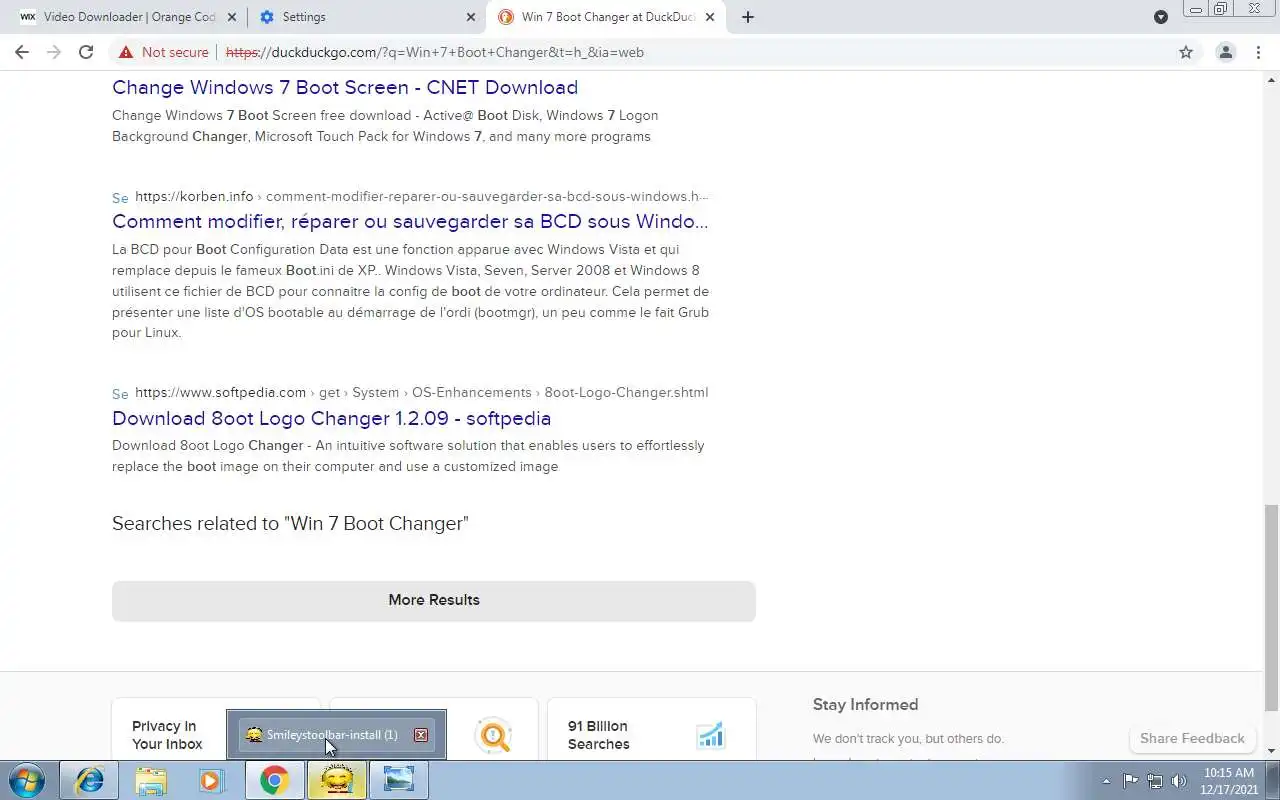The image size is (1280, 800).
Task: Click the magnifier icon in footer card
Action: coord(494,735)
